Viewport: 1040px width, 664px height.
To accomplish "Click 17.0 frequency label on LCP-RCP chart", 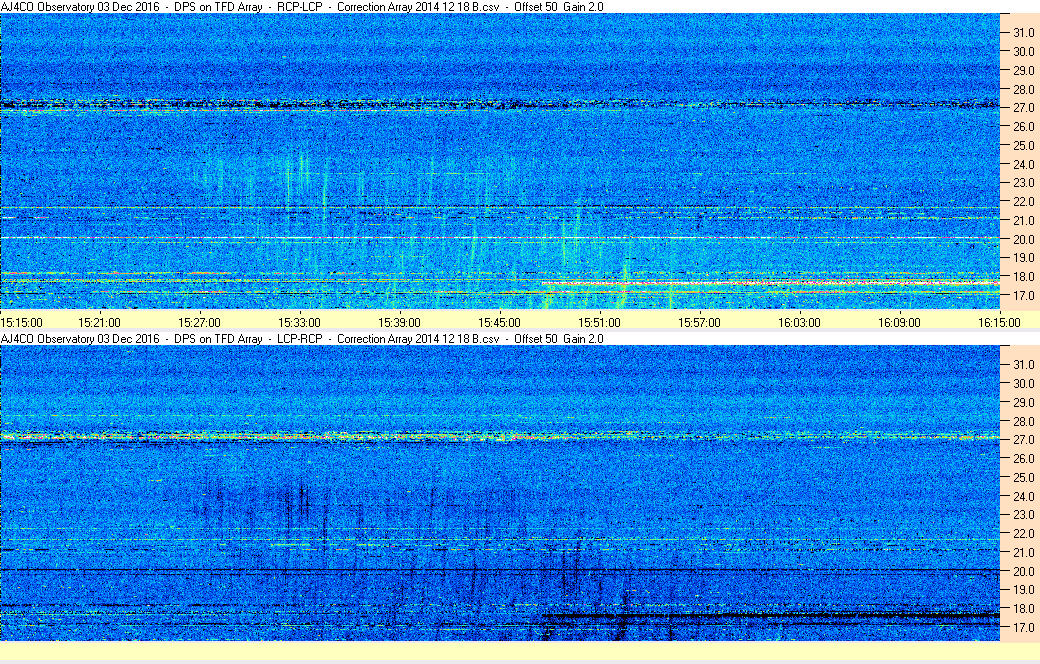I will pyautogui.click(x=1023, y=628).
